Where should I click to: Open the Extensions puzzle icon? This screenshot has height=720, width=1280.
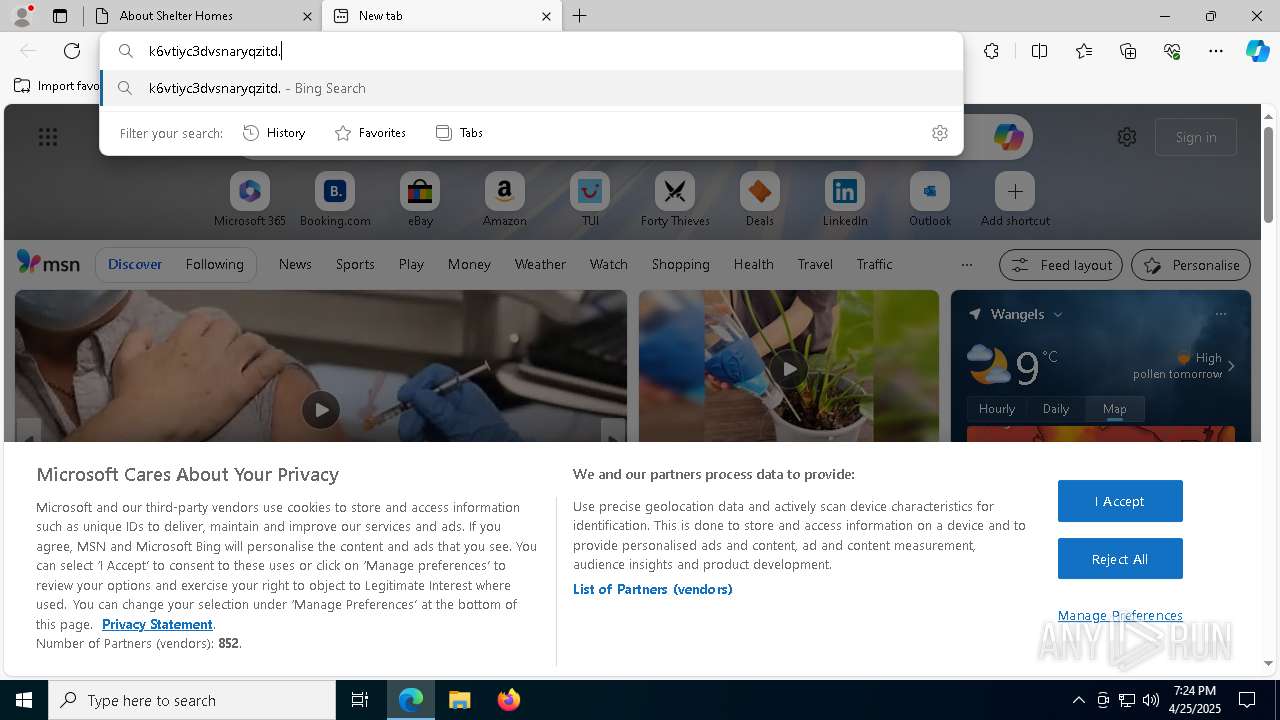pyautogui.click(x=991, y=51)
